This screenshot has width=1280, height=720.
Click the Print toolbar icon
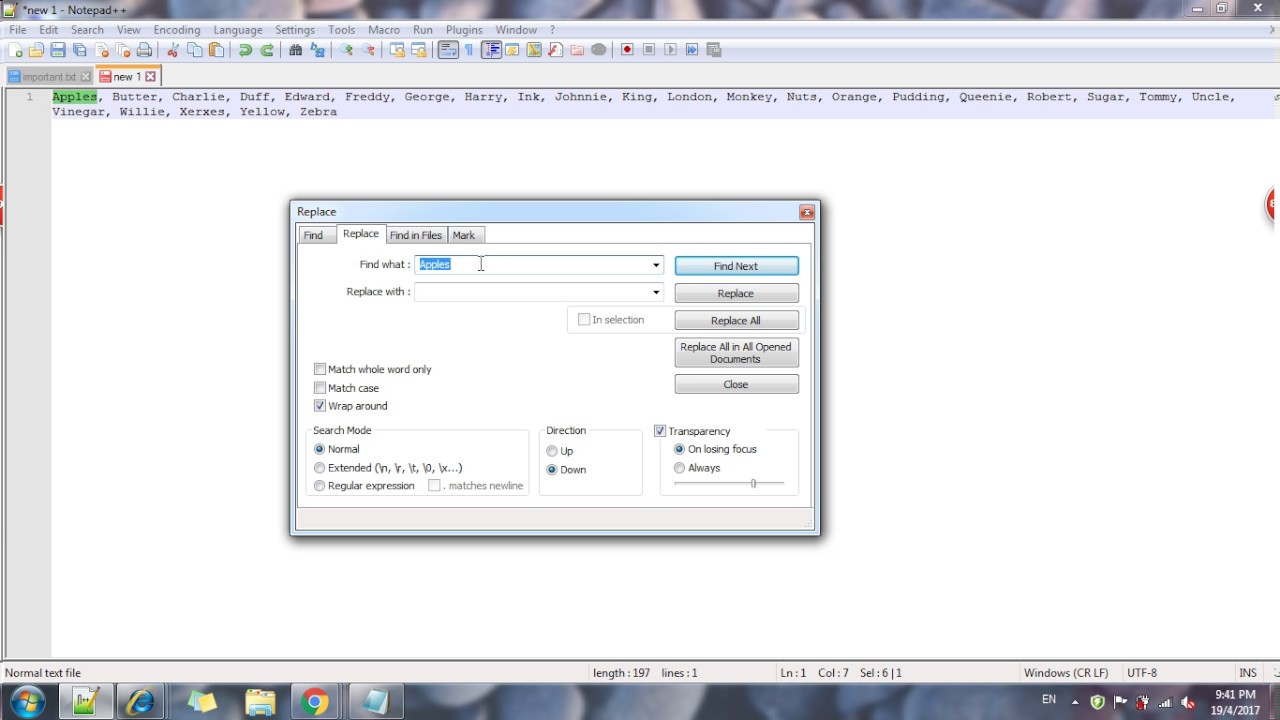coord(145,50)
